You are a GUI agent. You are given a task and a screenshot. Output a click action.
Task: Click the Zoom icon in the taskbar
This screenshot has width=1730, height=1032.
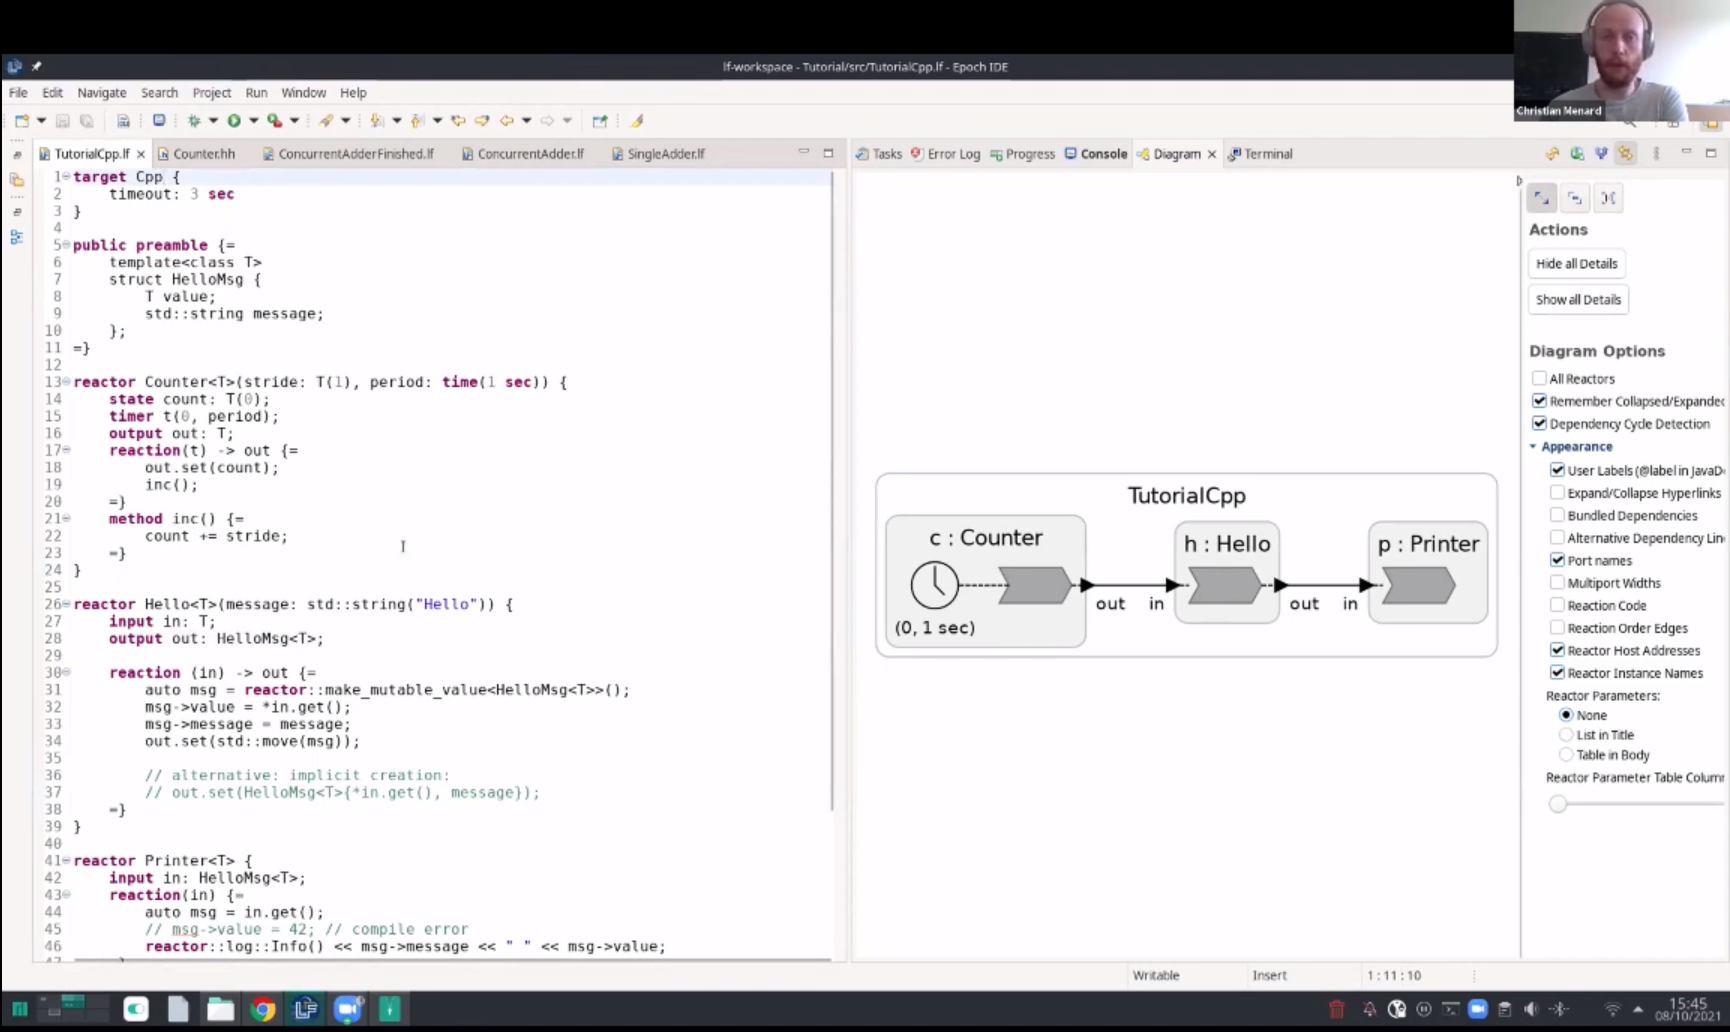(x=348, y=1009)
